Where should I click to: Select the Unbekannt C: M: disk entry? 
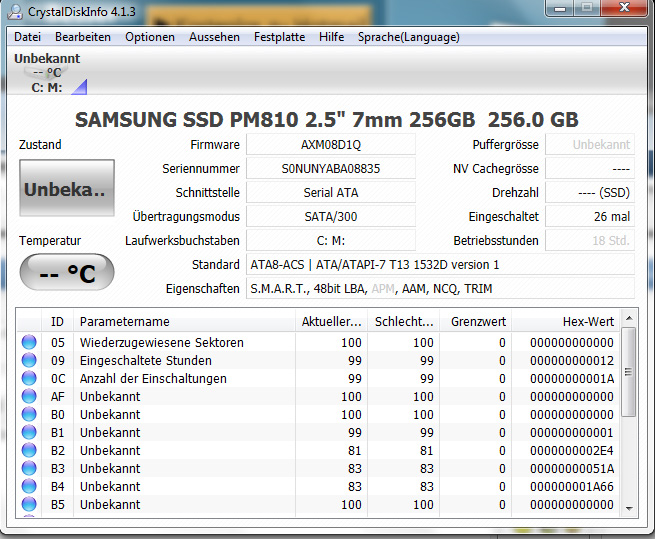pyautogui.click(x=47, y=73)
